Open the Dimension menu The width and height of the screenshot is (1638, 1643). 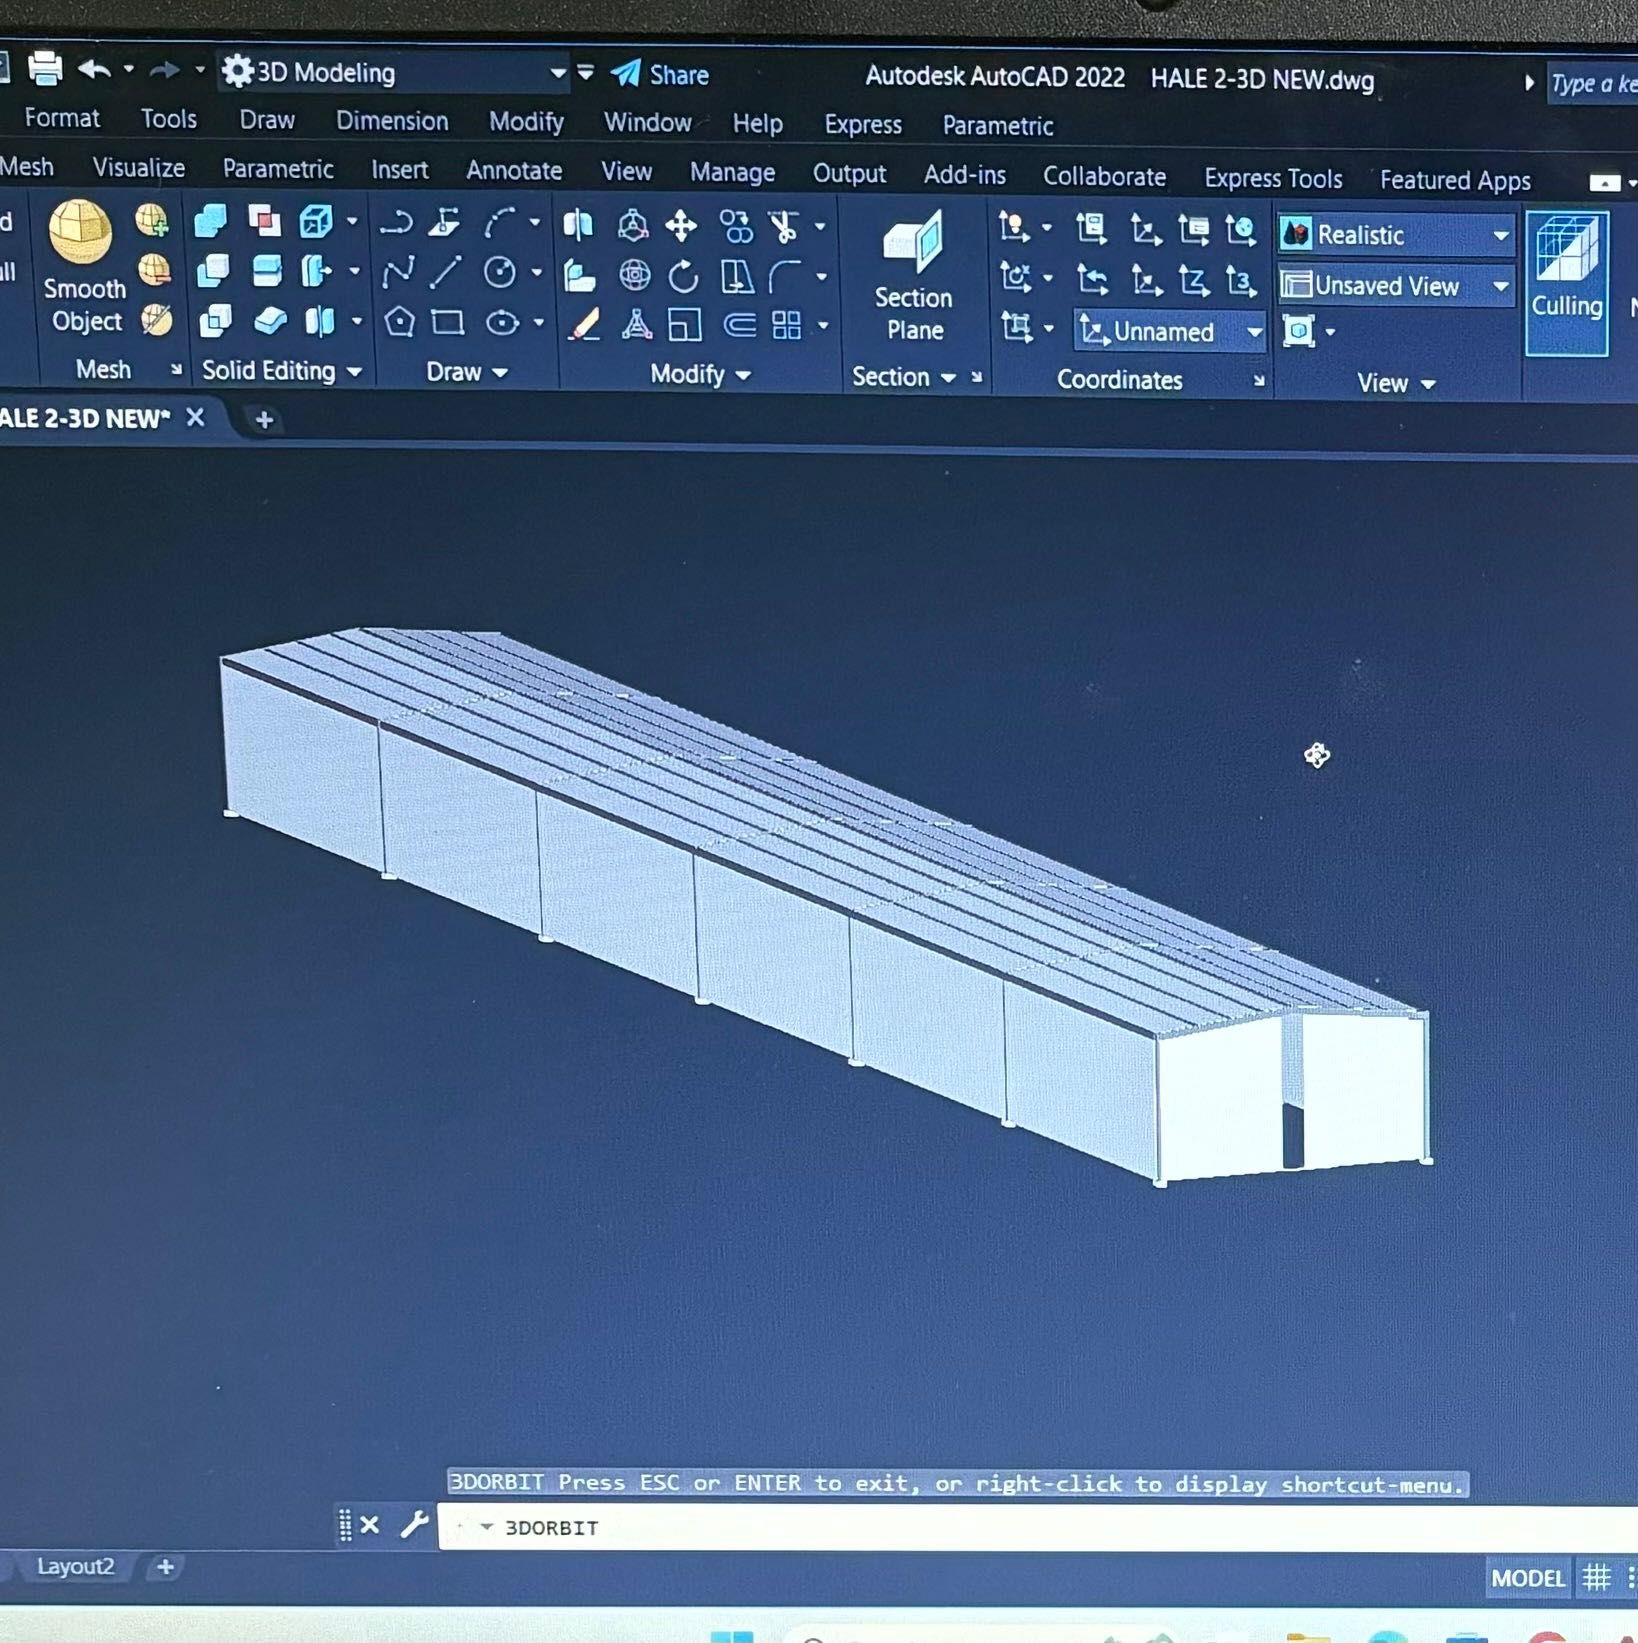[392, 121]
